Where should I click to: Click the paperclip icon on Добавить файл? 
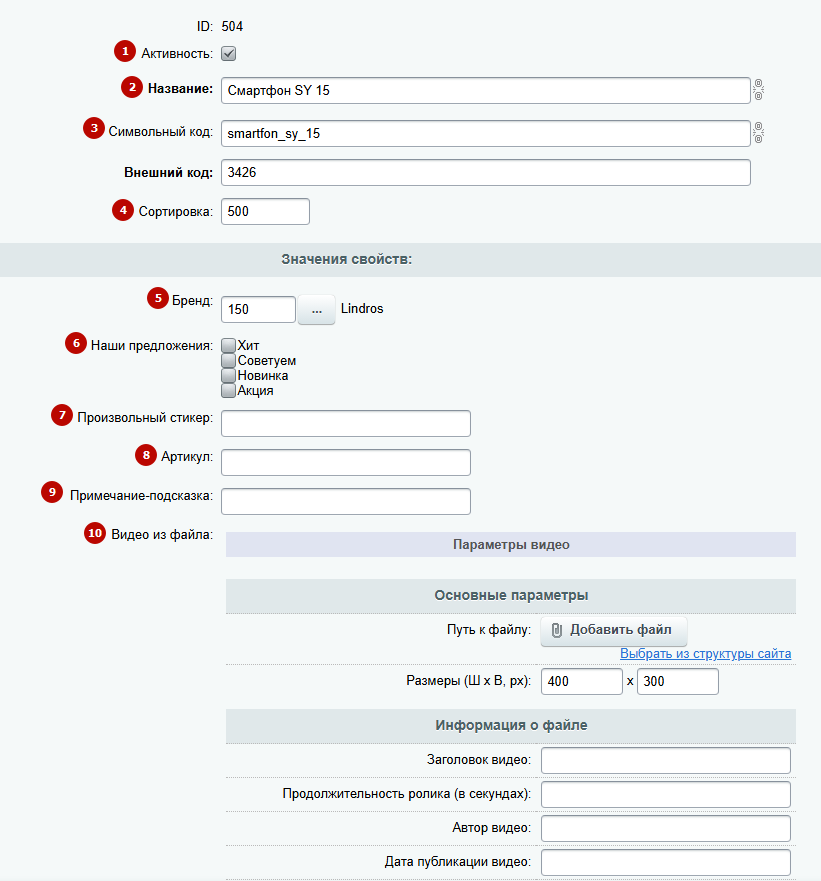(556, 630)
